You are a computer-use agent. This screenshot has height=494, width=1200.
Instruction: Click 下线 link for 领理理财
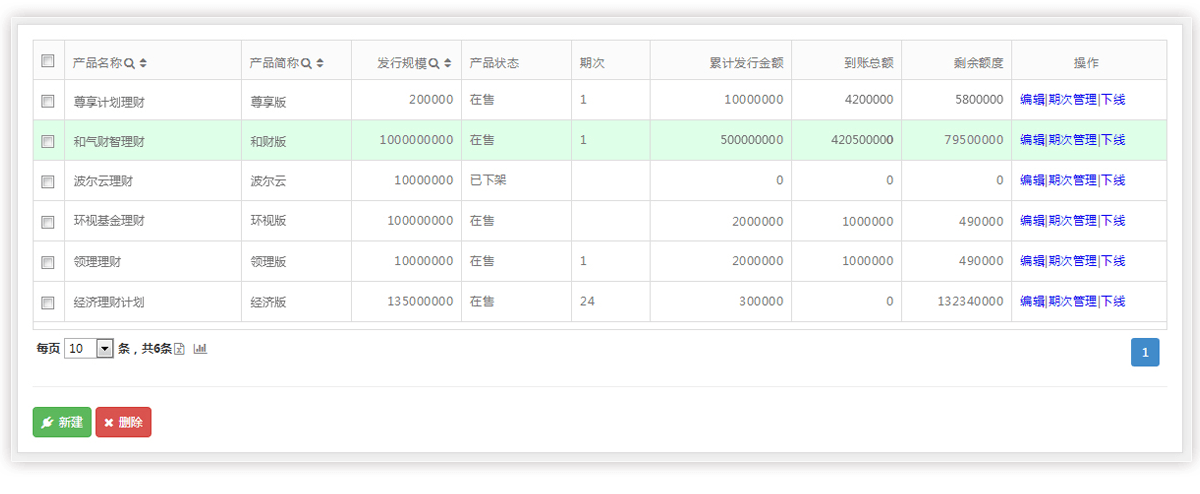1113,261
